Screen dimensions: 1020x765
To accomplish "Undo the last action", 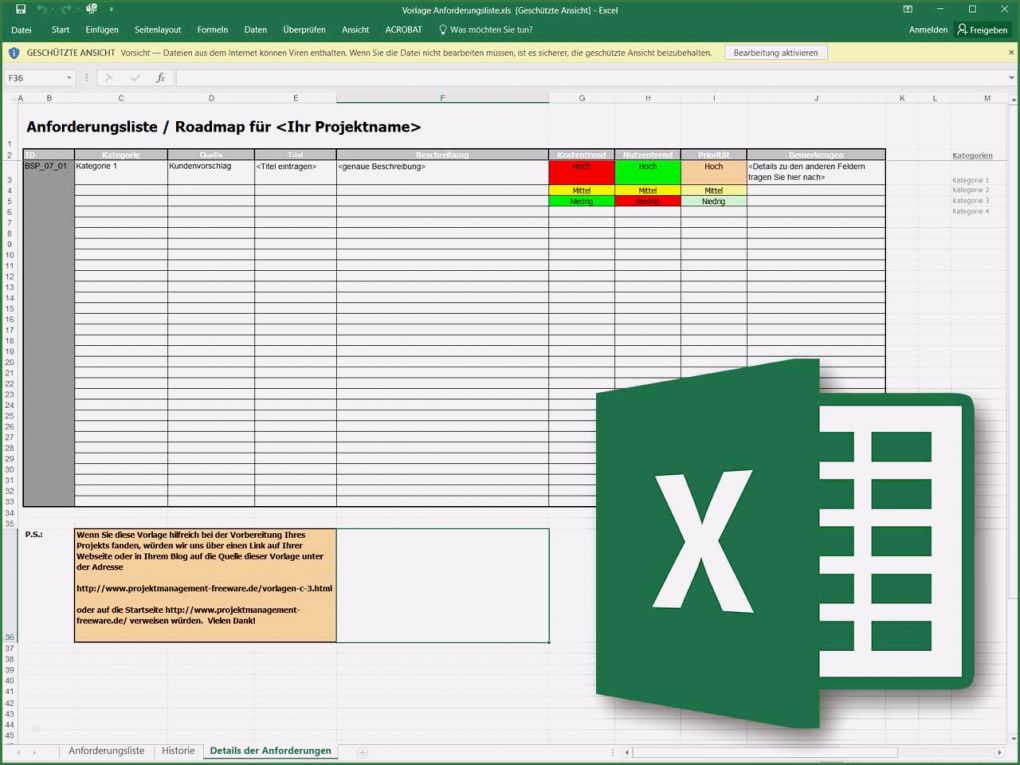I will [44, 9].
